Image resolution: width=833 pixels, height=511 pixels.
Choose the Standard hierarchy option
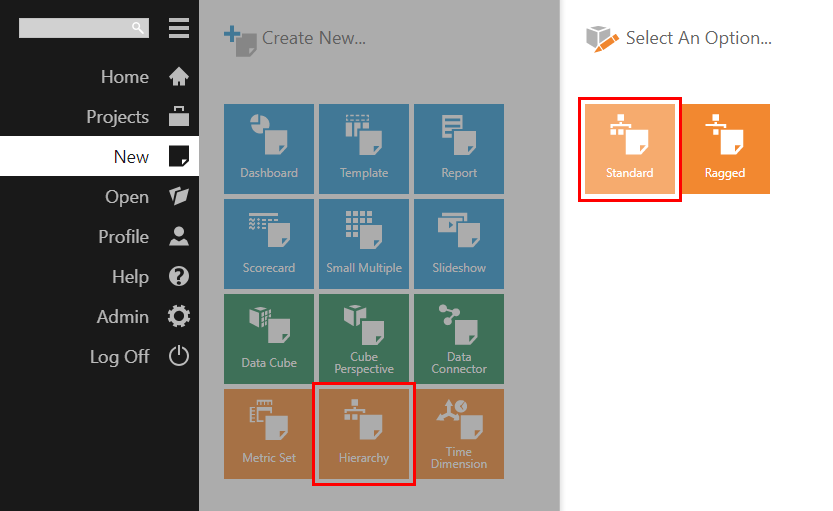click(630, 149)
